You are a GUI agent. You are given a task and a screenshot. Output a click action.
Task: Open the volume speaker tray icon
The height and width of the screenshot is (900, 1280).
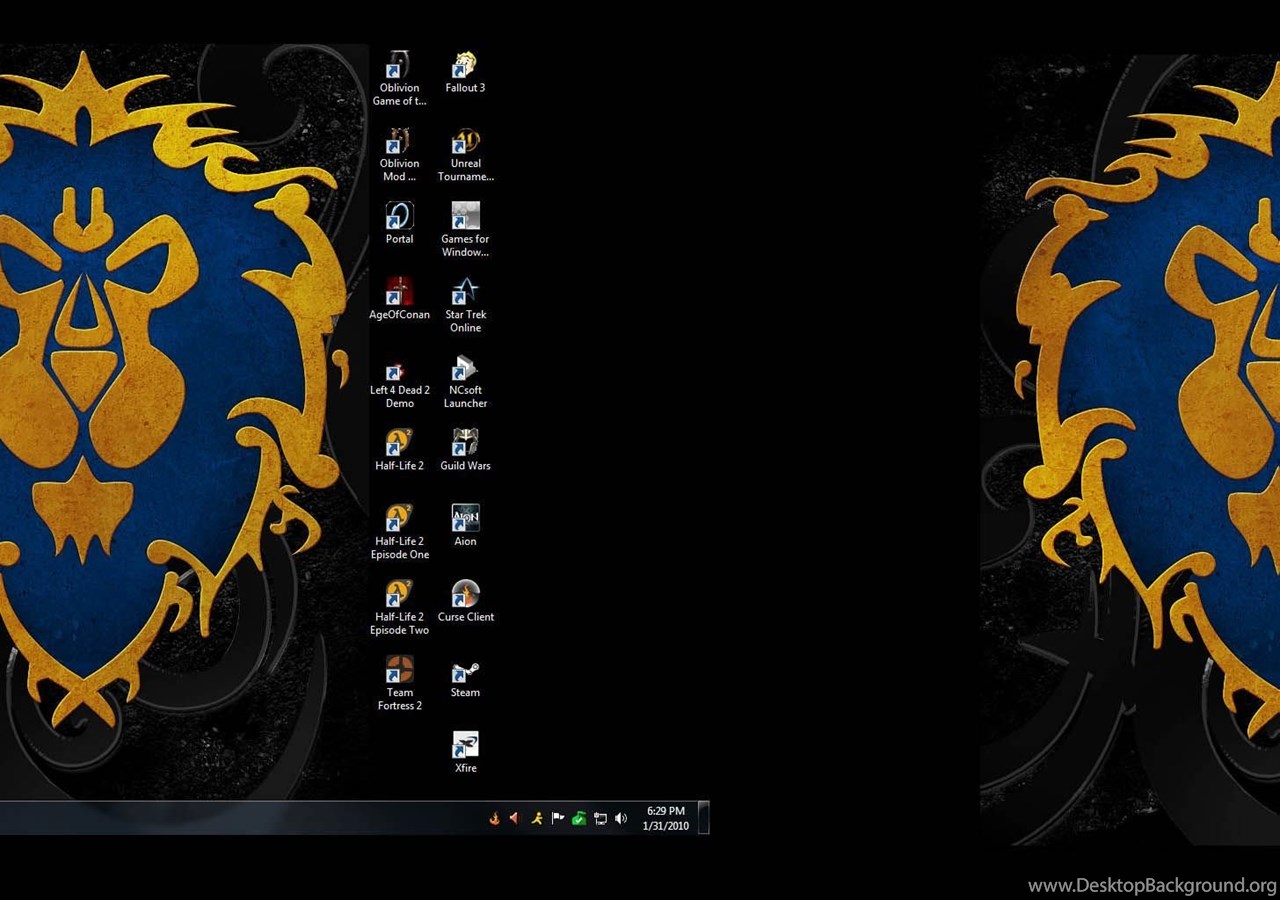click(x=621, y=818)
